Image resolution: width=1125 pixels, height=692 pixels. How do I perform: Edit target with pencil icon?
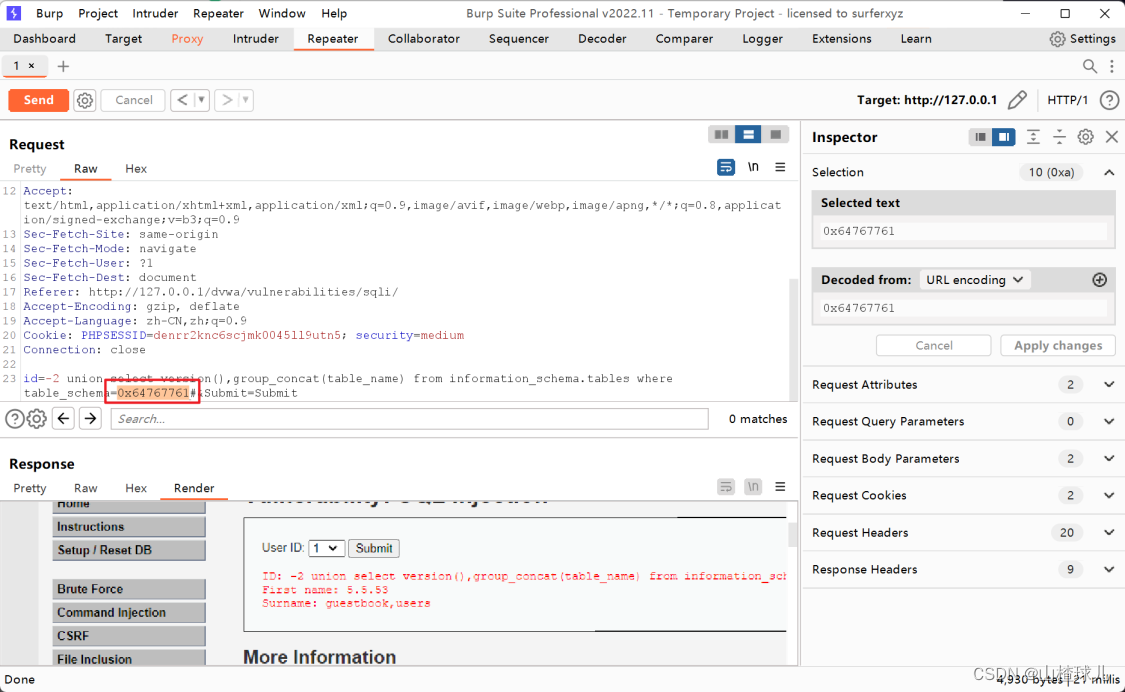(1017, 100)
